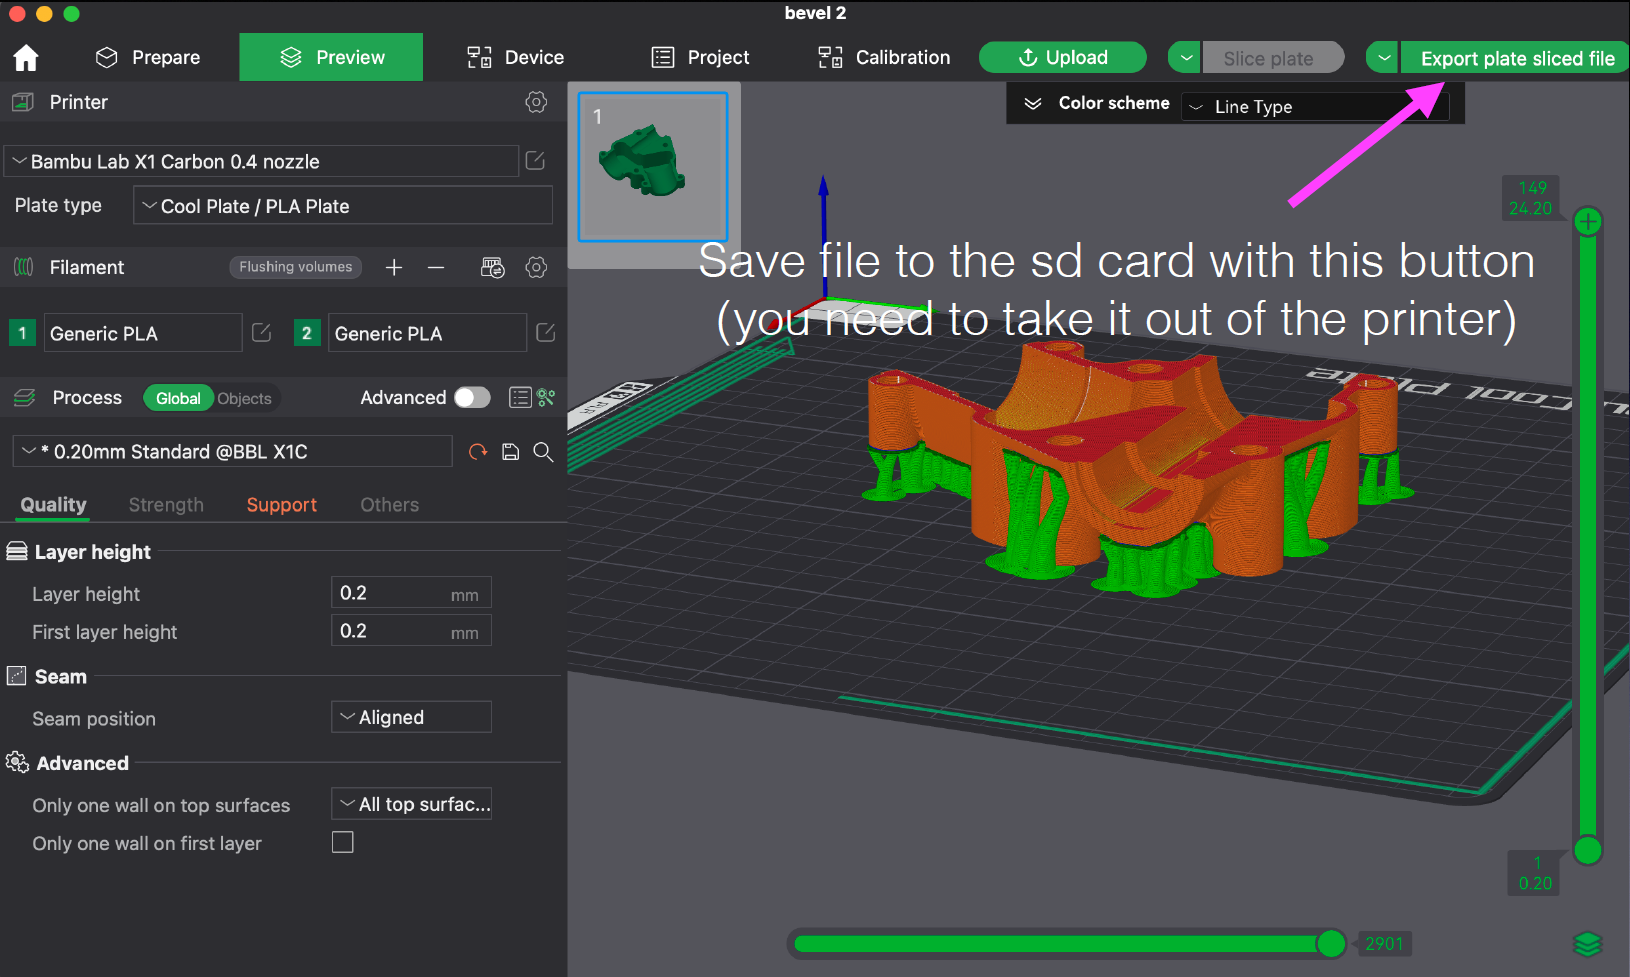Open AMS filament sync icon
The width and height of the screenshot is (1630, 977).
click(493, 267)
